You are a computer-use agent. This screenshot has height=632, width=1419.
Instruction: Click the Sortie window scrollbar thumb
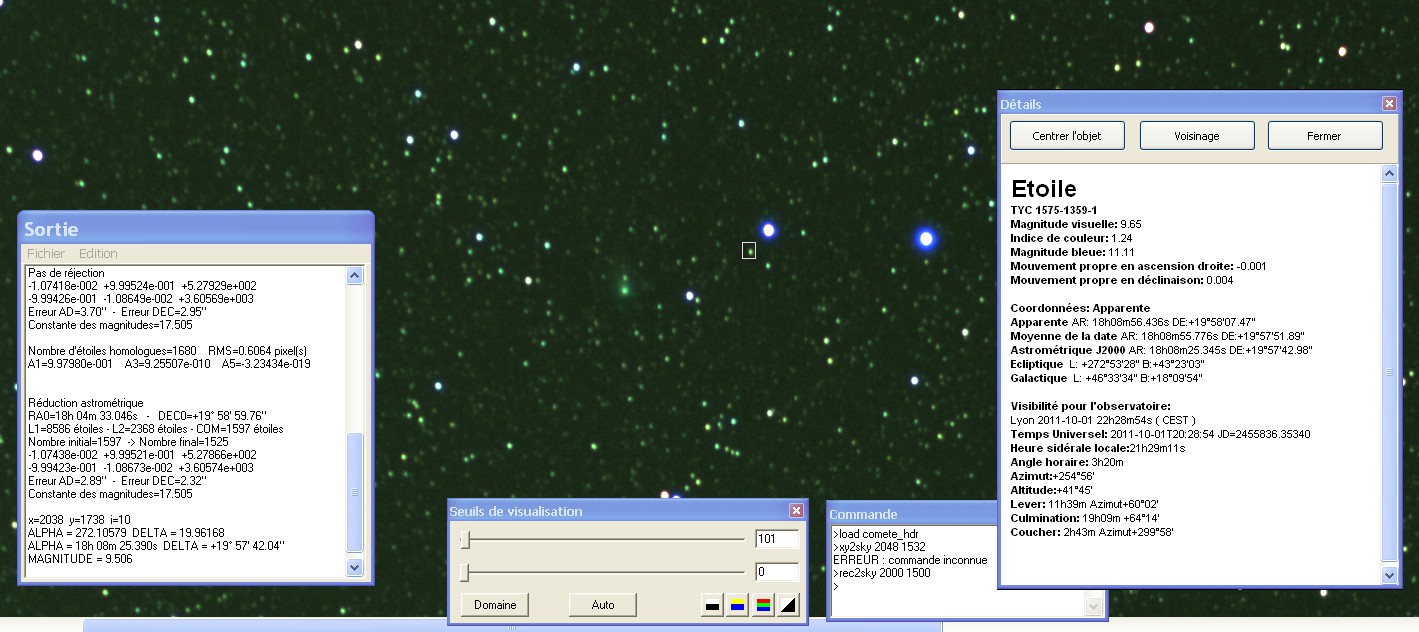(x=354, y=493)
